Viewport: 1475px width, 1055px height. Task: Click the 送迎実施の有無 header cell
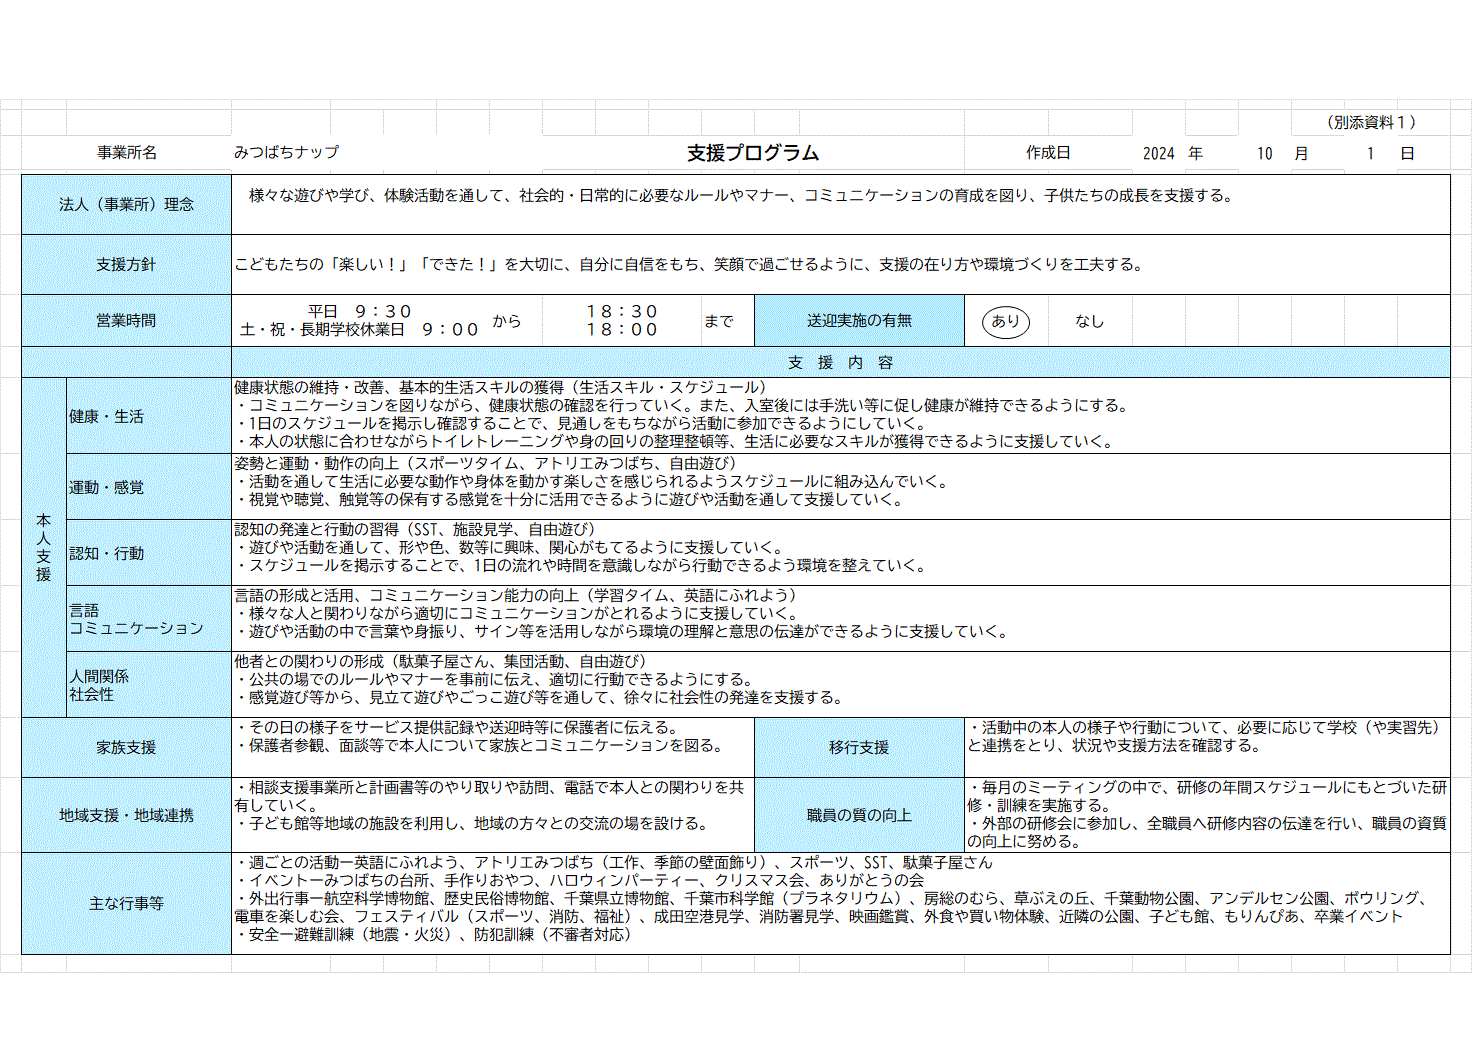[x=859, y=321]
